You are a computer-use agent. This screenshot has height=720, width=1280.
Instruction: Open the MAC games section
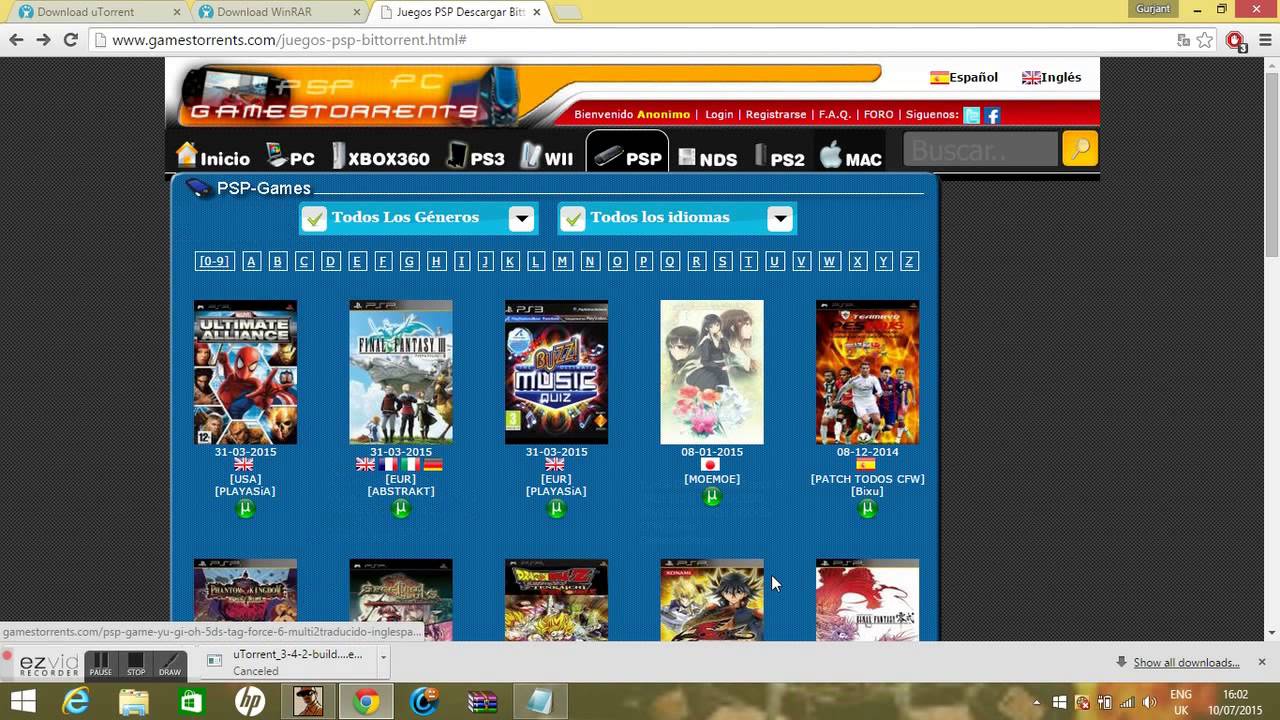point(851,156)
